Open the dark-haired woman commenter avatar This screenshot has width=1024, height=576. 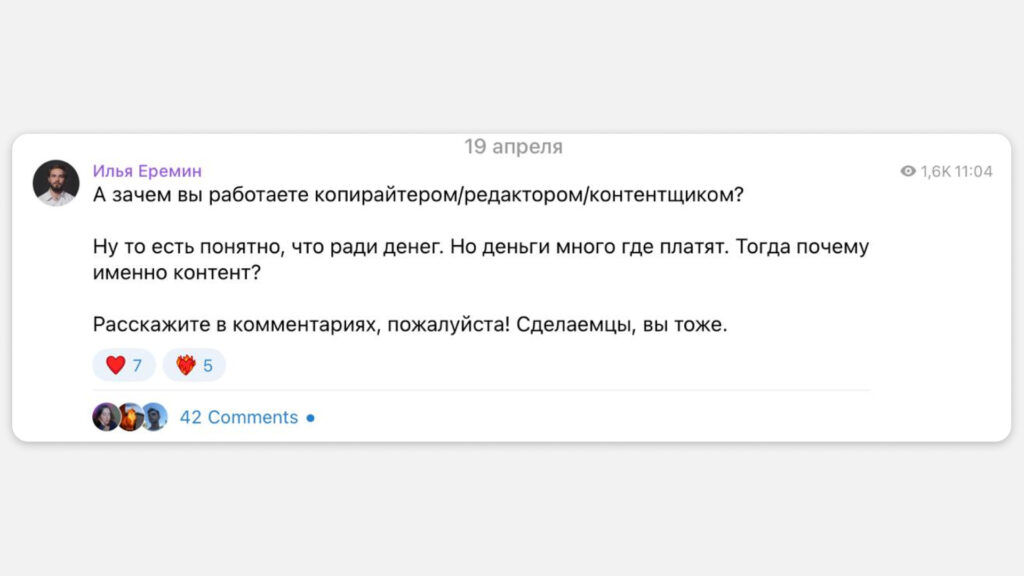point(106,417)
